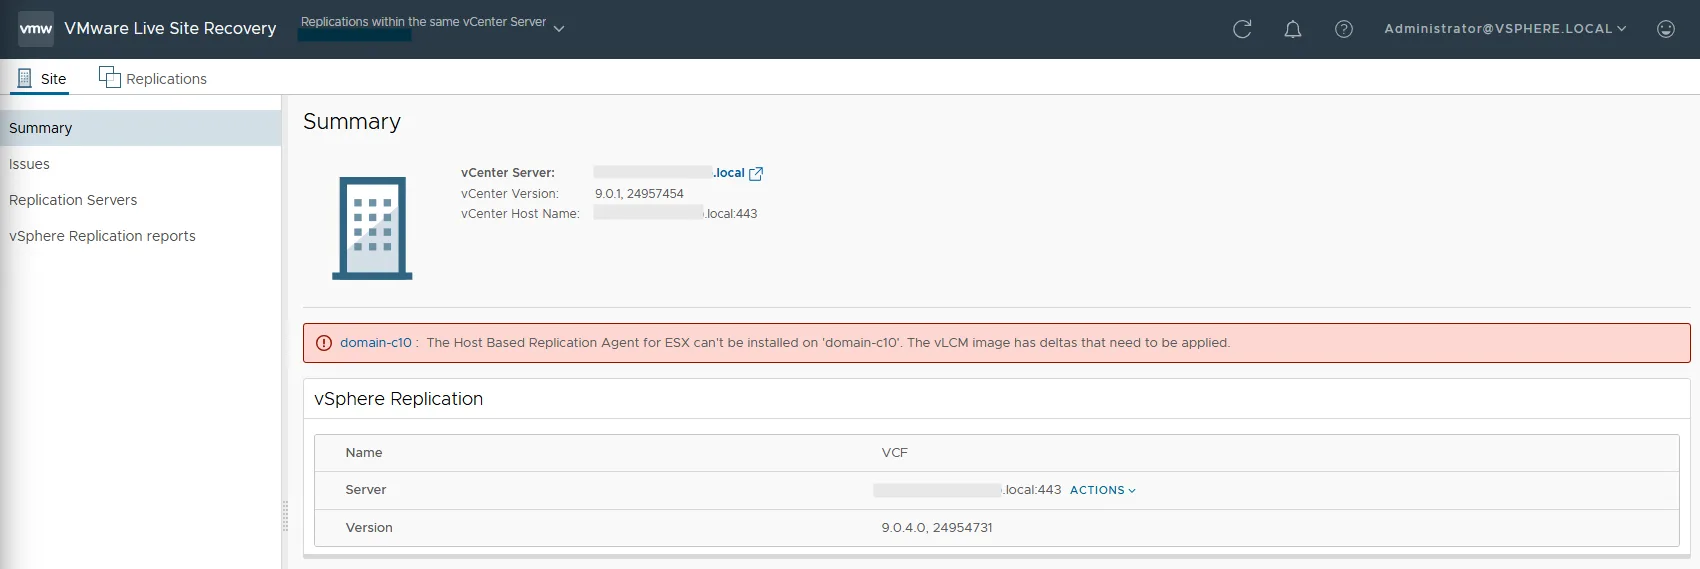Click the domain-c10 link in the alert
This screenshot has width=1700, height=569.
(x=375, y=343)
